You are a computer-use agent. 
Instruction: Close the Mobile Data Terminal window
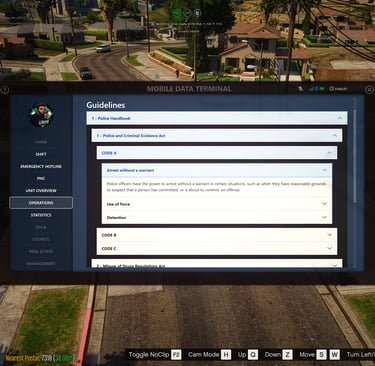coord(369,89)
